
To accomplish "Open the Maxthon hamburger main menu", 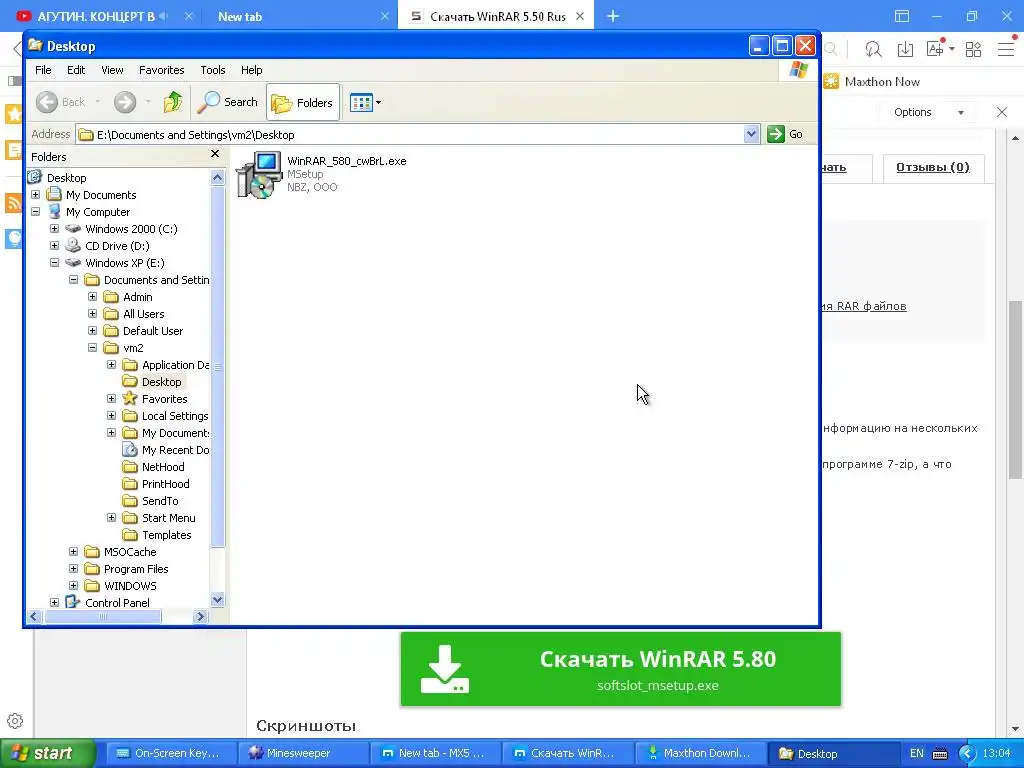I will point(1006,49).
